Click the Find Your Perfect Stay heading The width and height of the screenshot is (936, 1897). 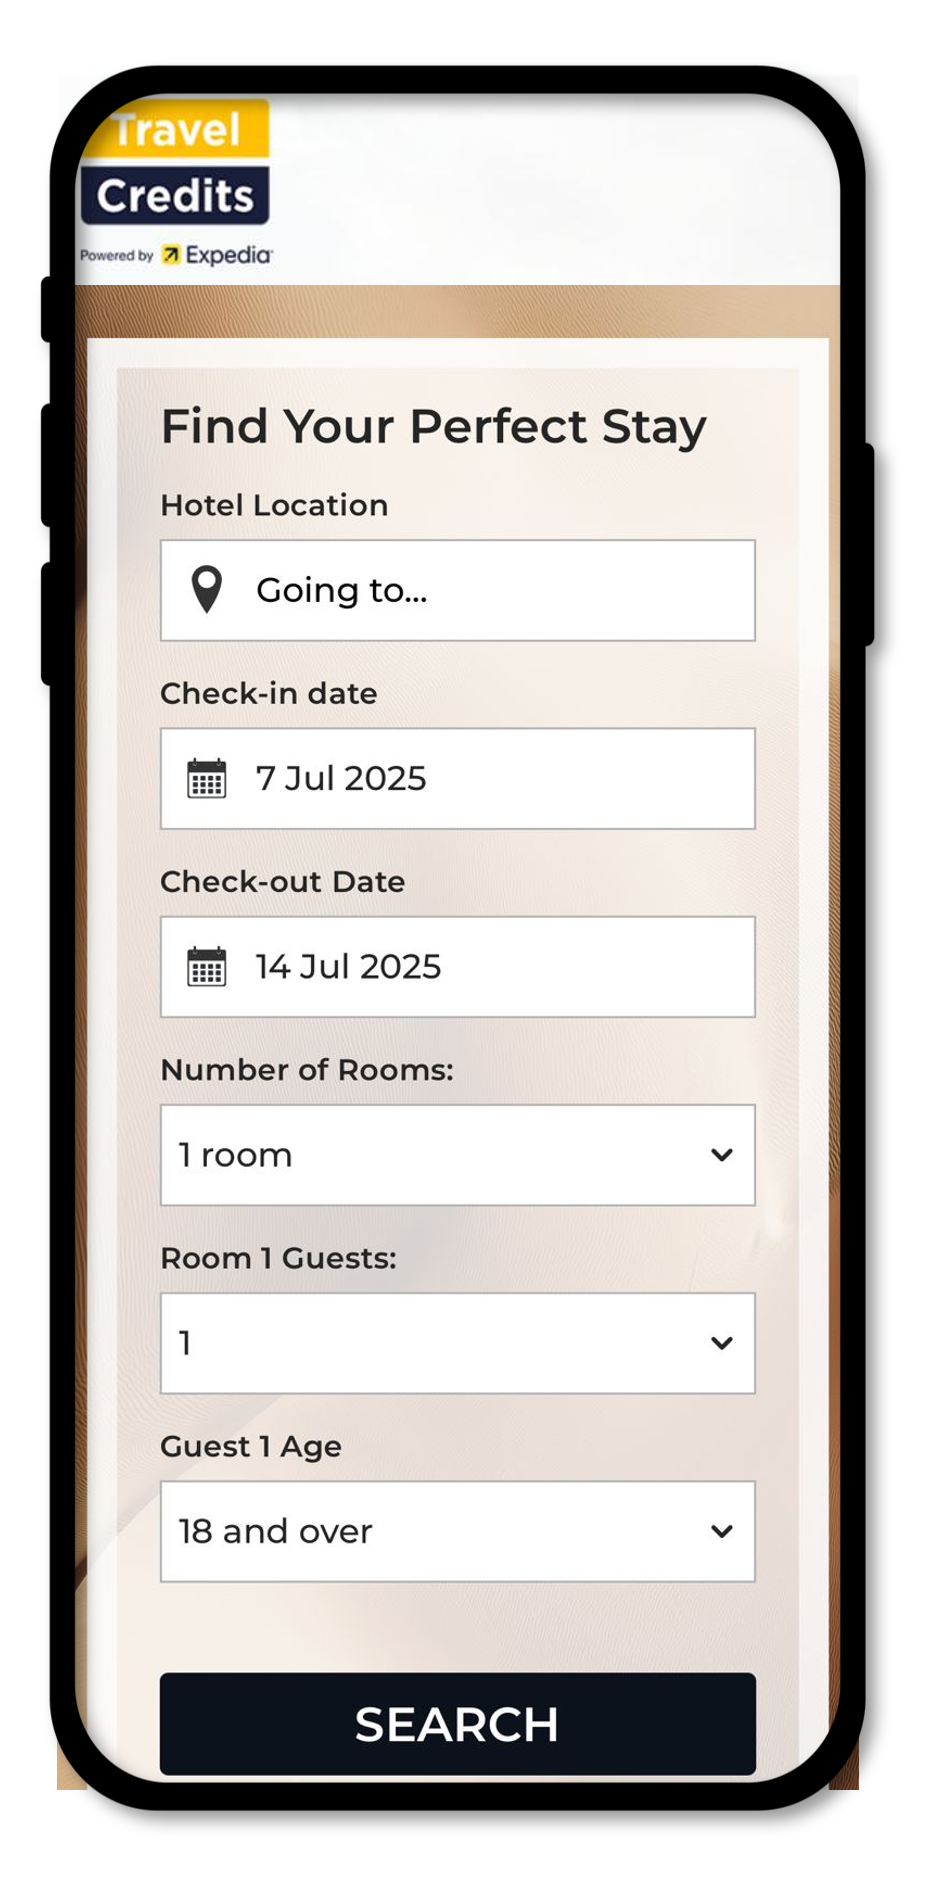[434, 427]
